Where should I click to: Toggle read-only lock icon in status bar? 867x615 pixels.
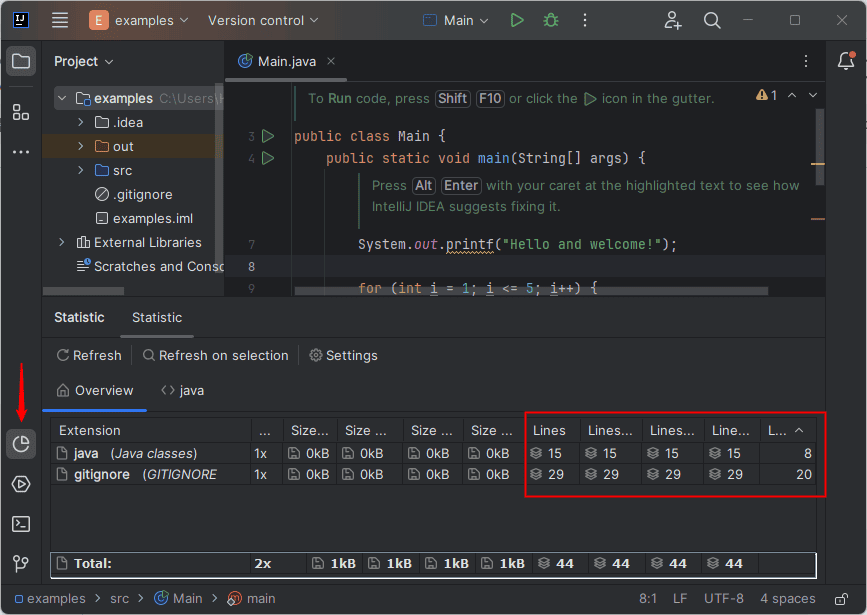[841, 599]
